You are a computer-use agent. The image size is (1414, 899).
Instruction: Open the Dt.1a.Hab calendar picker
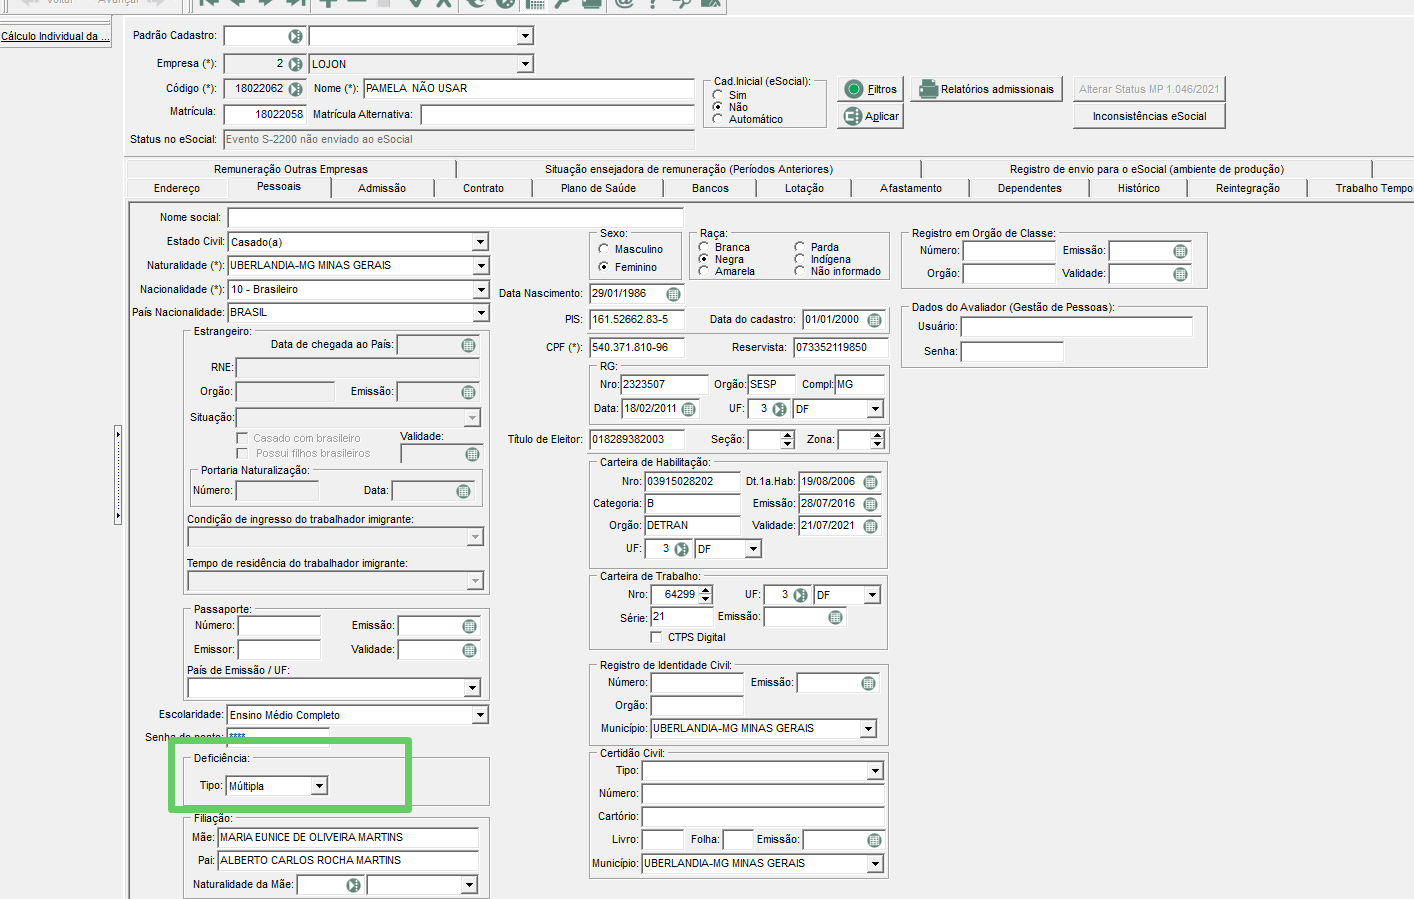coord(870,482)
